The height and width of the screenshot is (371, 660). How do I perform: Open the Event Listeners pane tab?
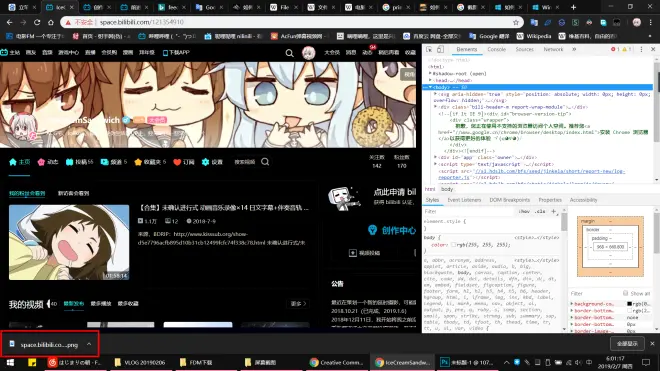coord(464,200)
